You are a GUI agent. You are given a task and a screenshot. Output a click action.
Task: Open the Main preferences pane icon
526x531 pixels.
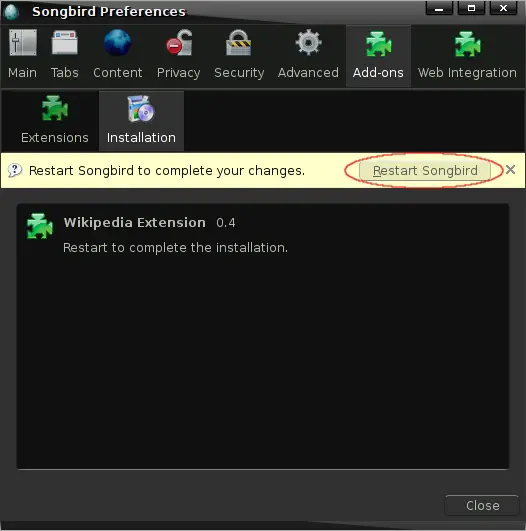[23, 43]
